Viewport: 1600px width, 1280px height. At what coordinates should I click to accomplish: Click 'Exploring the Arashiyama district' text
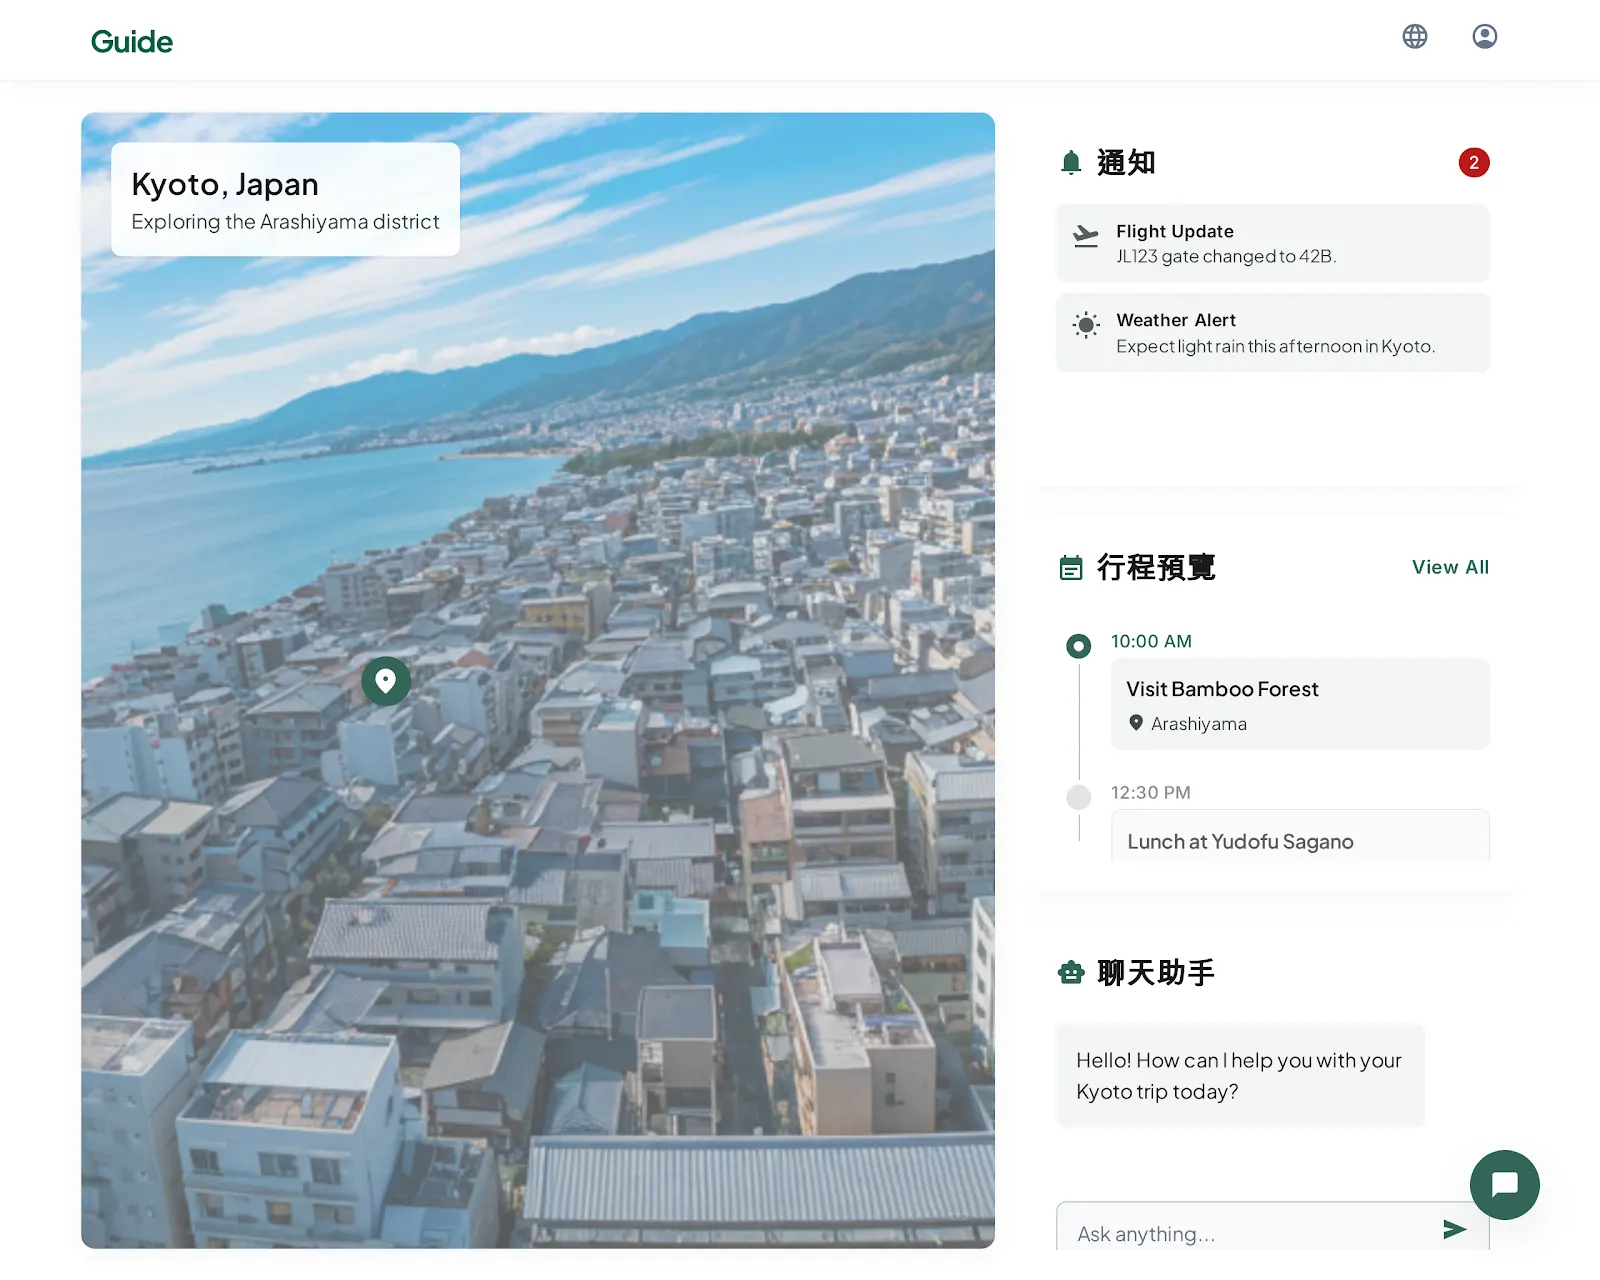(285, 222)
